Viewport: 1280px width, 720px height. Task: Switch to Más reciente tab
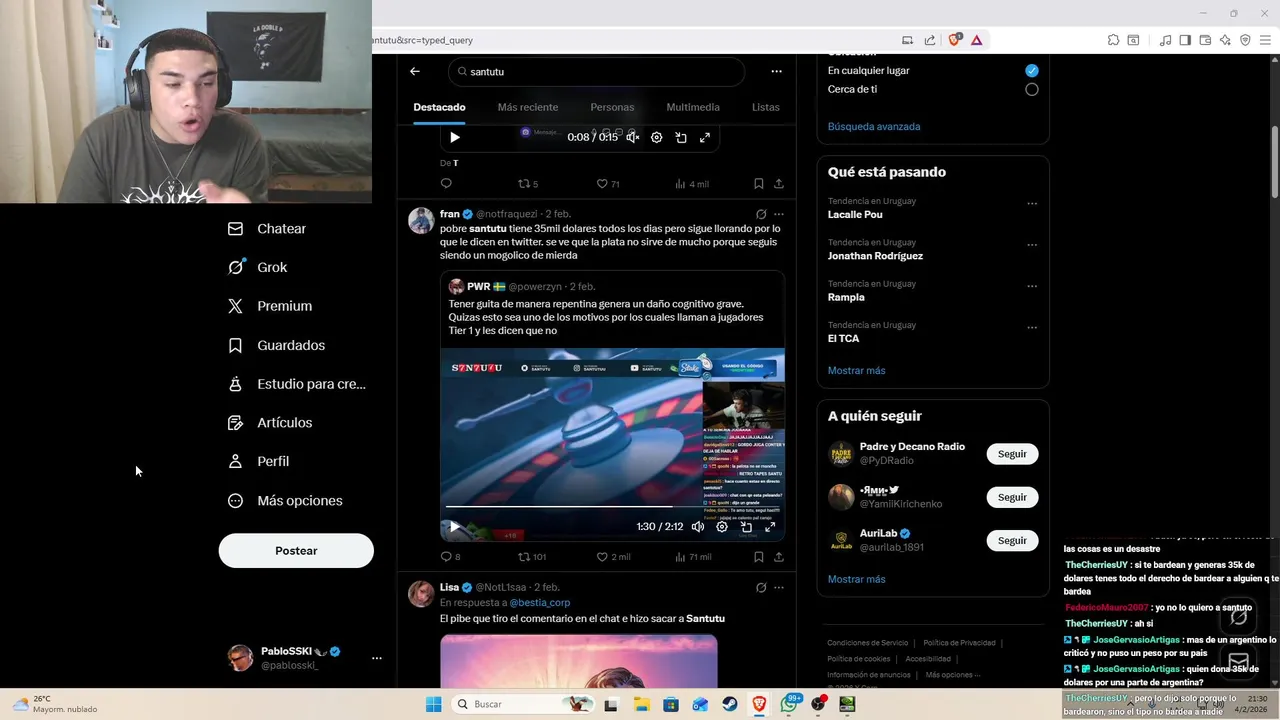pos(528,107)
